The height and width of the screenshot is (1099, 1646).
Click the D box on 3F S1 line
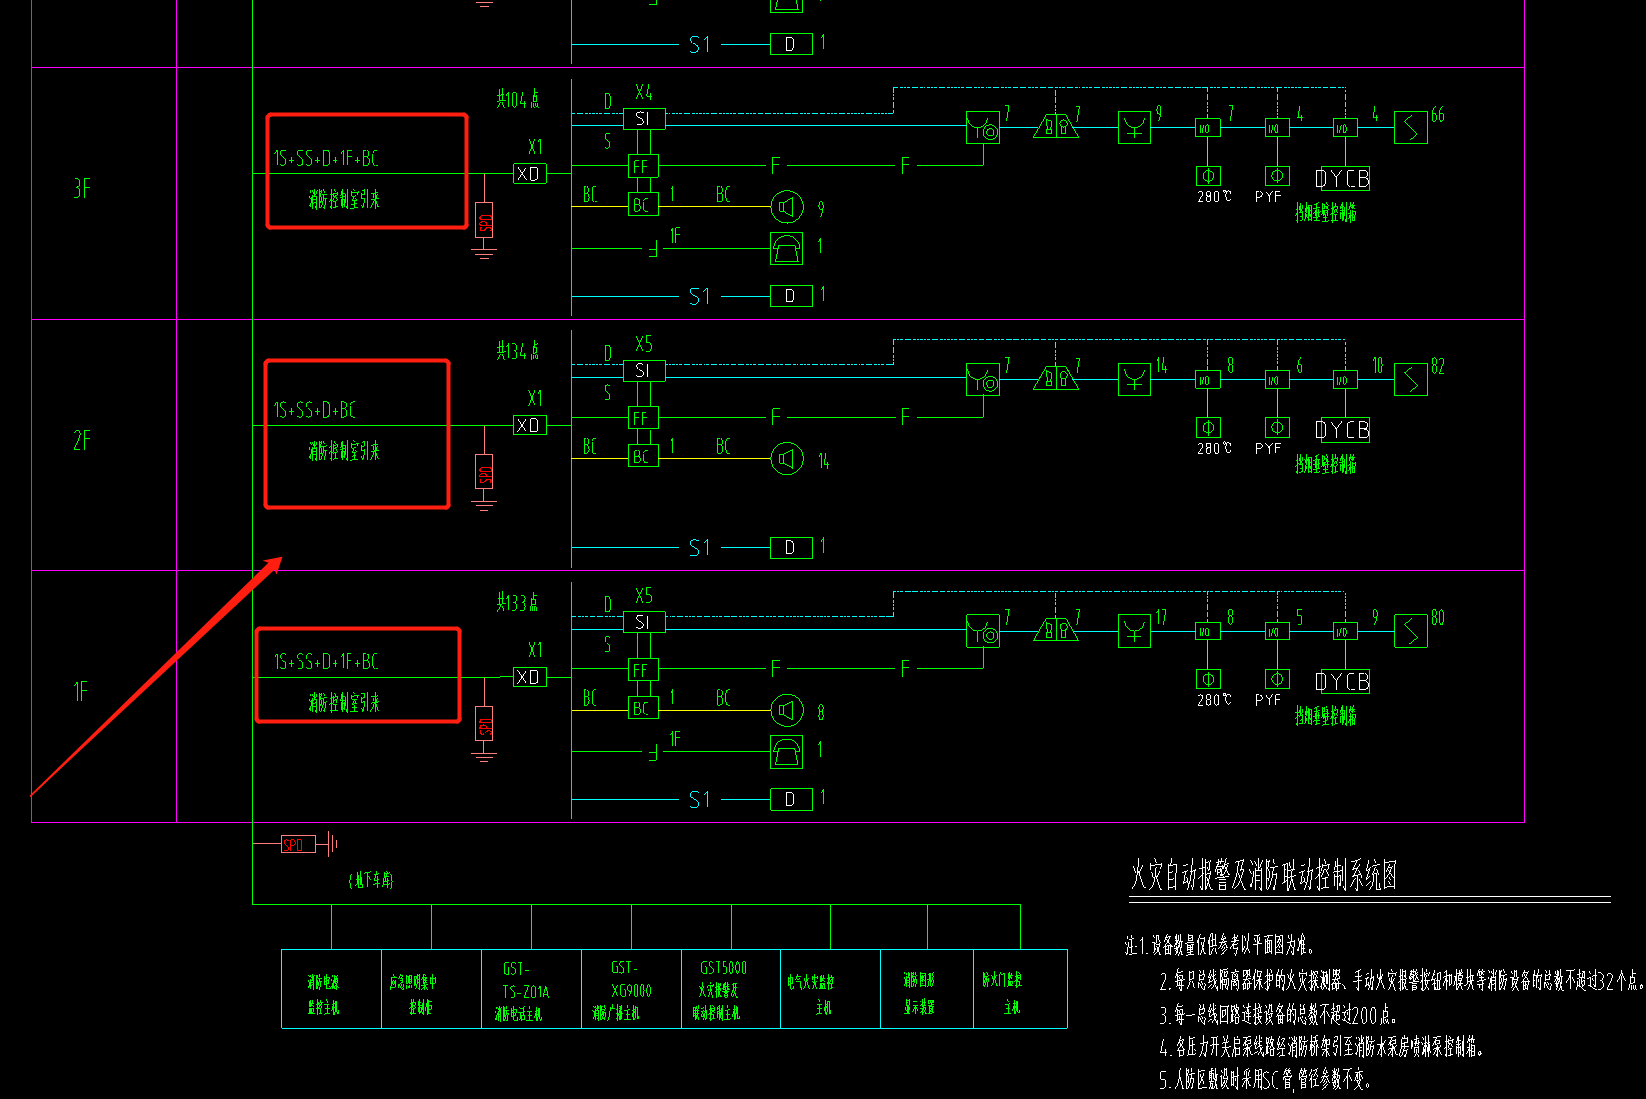click(x=791, y=296)
